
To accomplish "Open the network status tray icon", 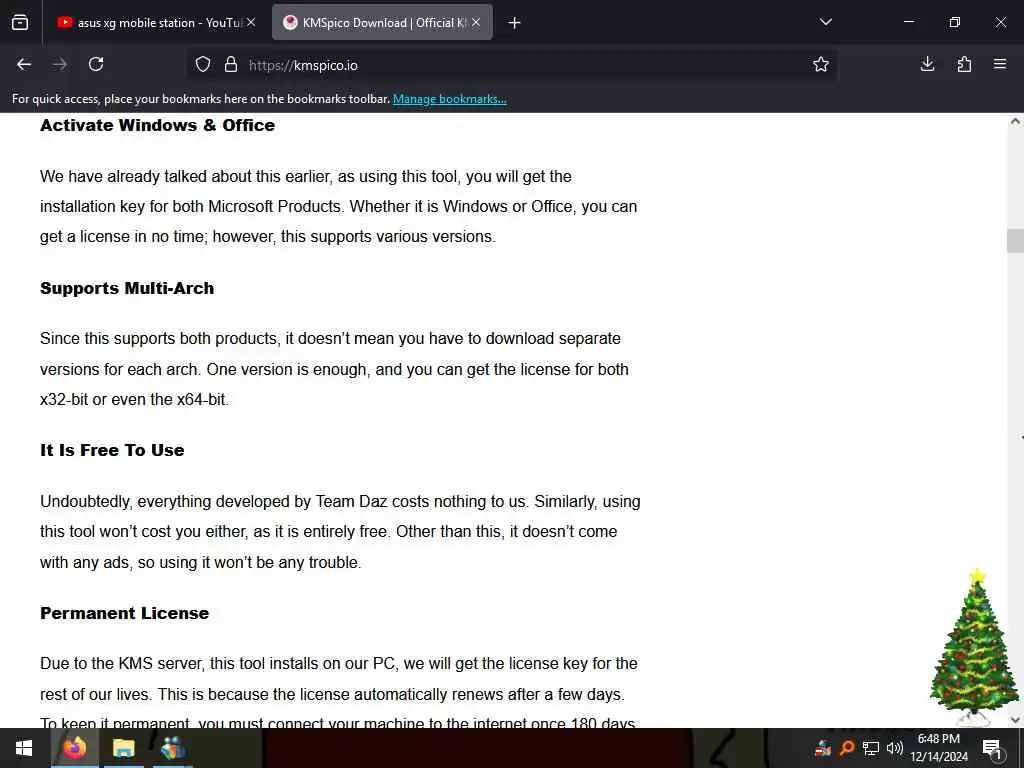I will pos(871,748).
